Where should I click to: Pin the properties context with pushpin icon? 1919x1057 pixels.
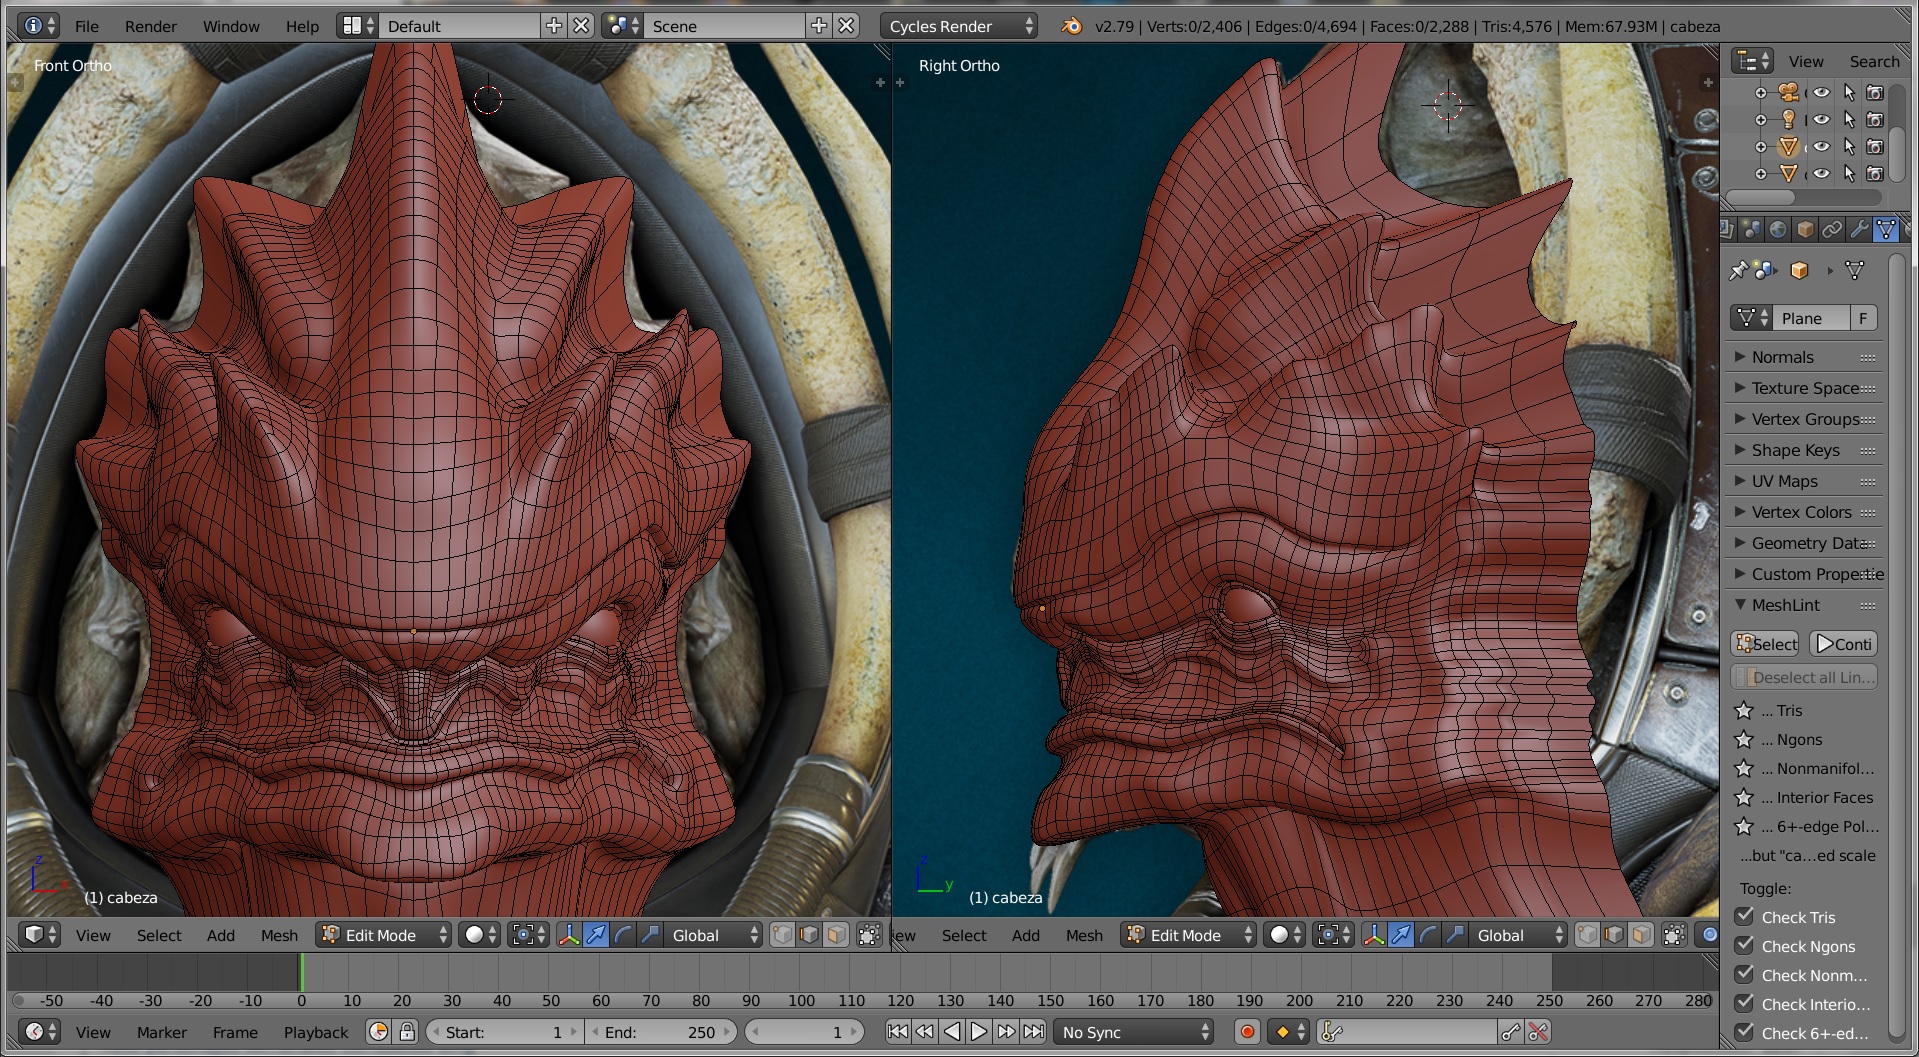pos(1738,271)
